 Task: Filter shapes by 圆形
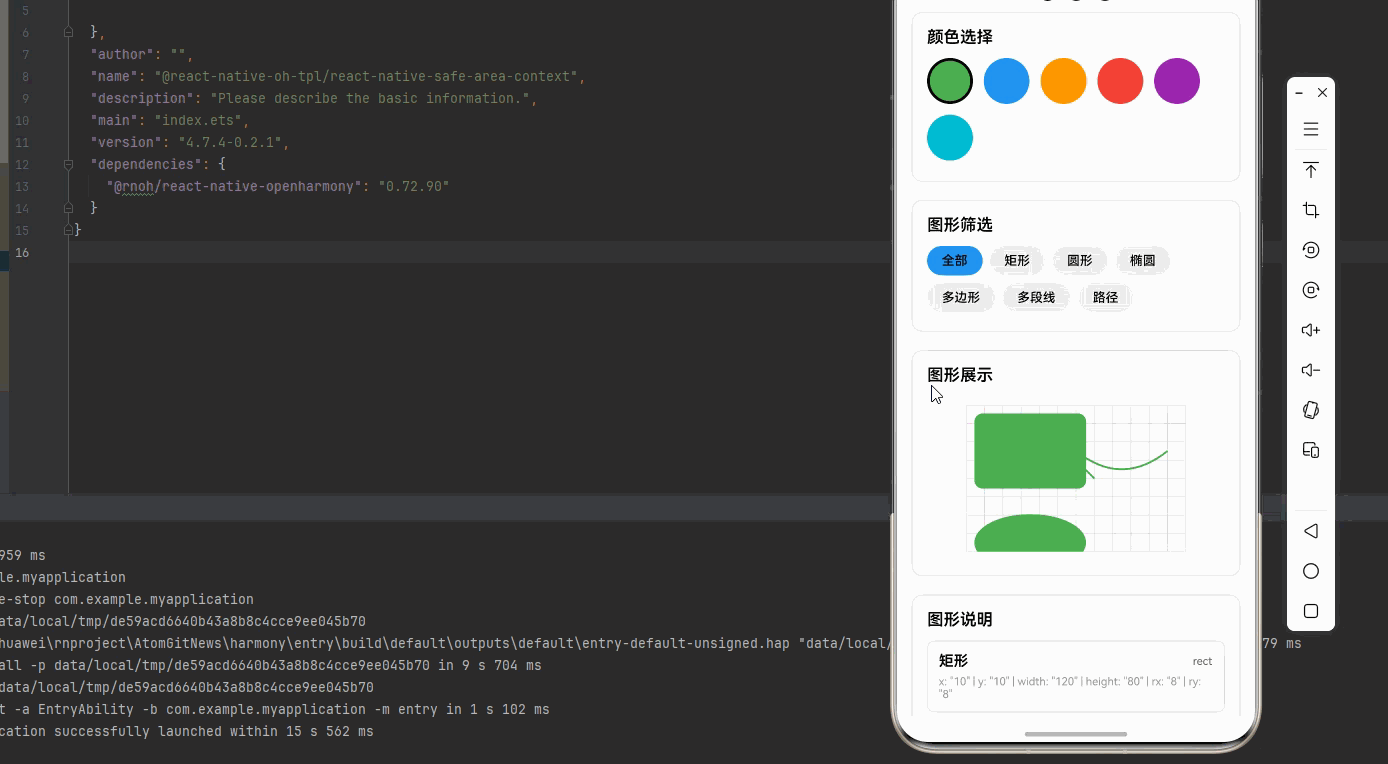(1080, 261)
